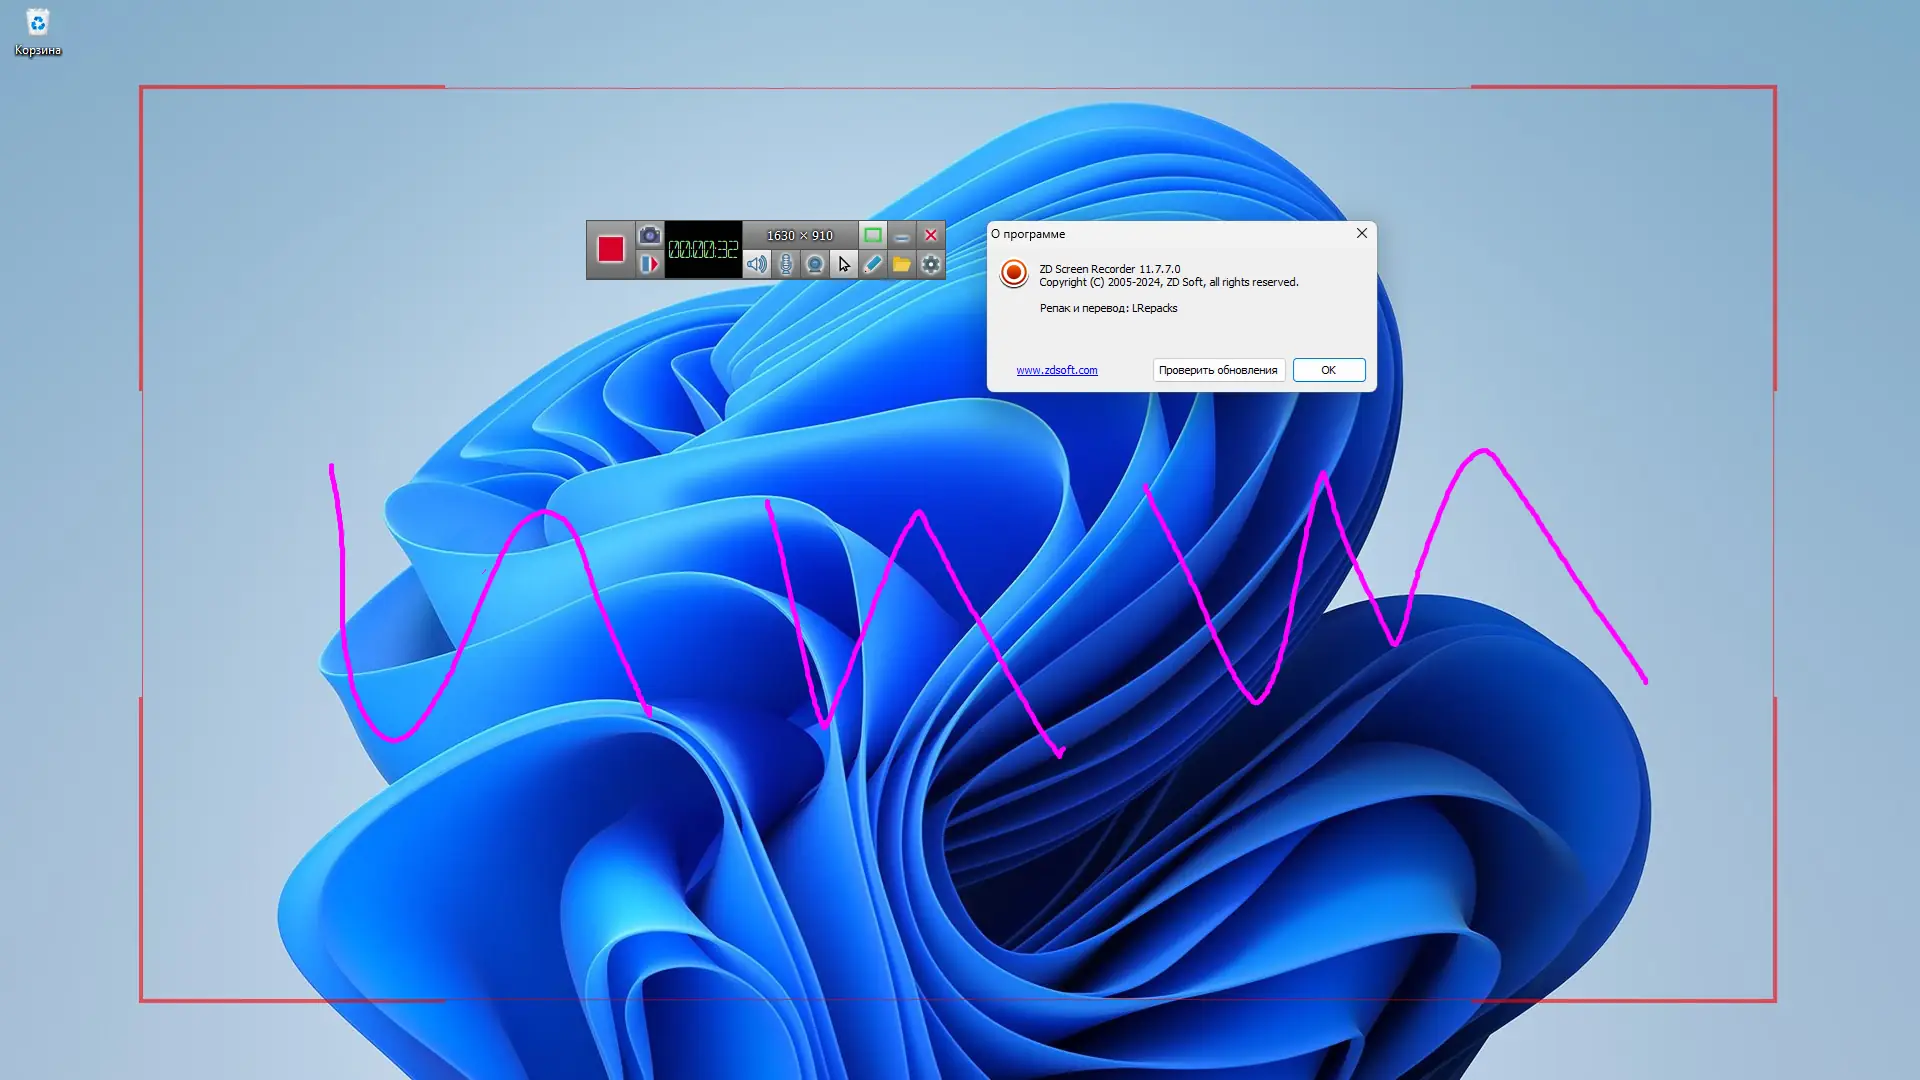The height and width of the screenshot is (1080, 1920).
Task: Select the Корзина desktop icon
Action: coord(38,32)
